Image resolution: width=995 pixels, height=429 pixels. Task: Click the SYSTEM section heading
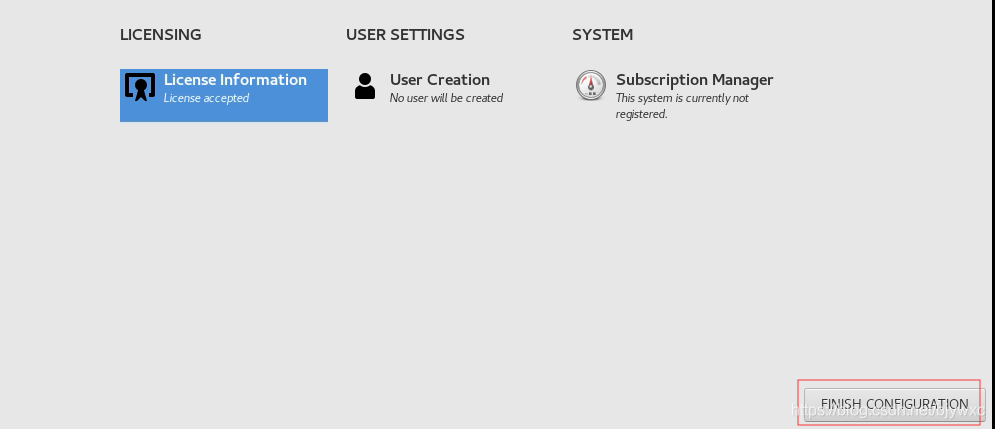602,35
